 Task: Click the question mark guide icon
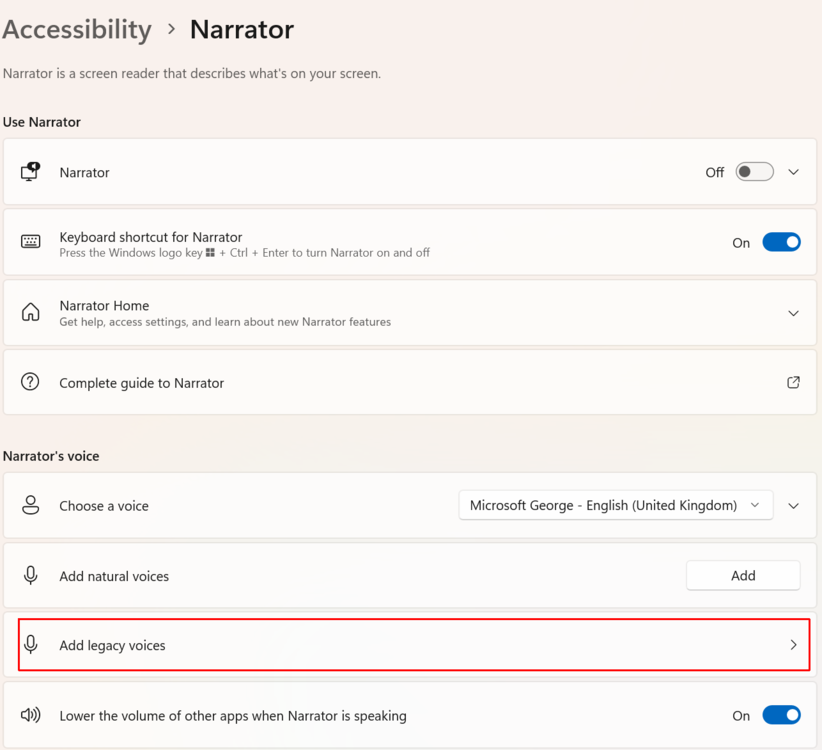(x=30, y=382)
